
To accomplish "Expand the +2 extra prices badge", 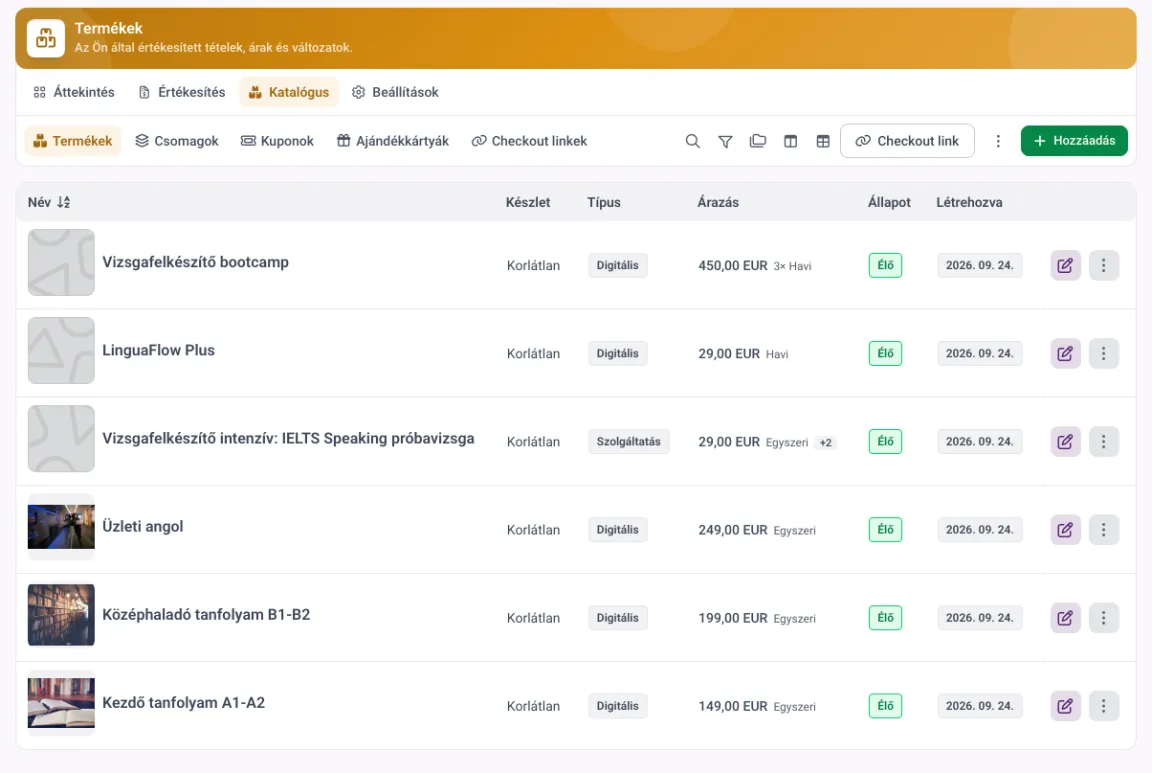I will click(826, 442).
